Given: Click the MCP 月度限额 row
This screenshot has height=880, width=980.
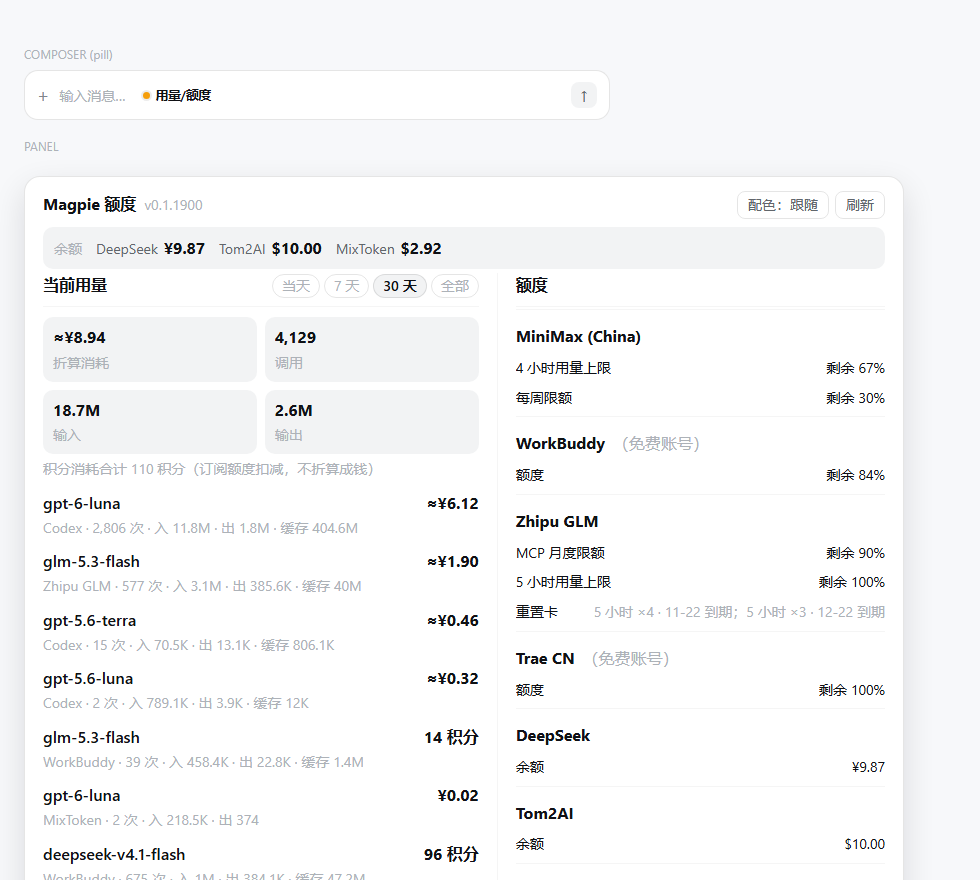Looking at the screenshot, I should (700, 553).
